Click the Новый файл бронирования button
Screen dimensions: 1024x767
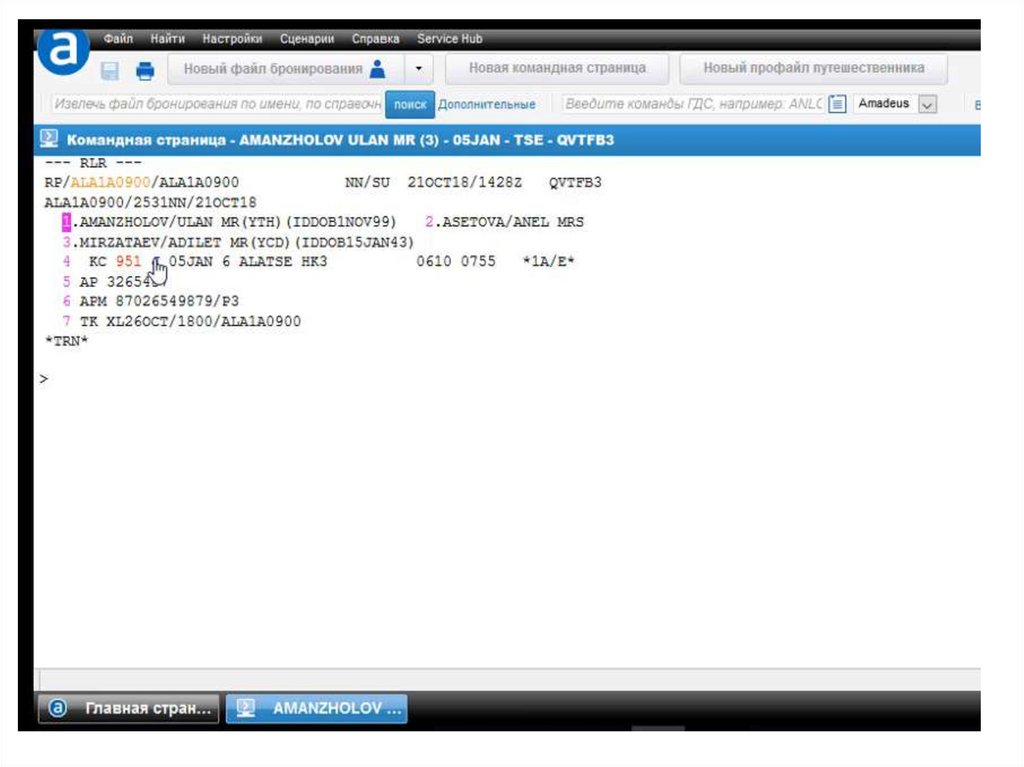[x=286, y=69]
